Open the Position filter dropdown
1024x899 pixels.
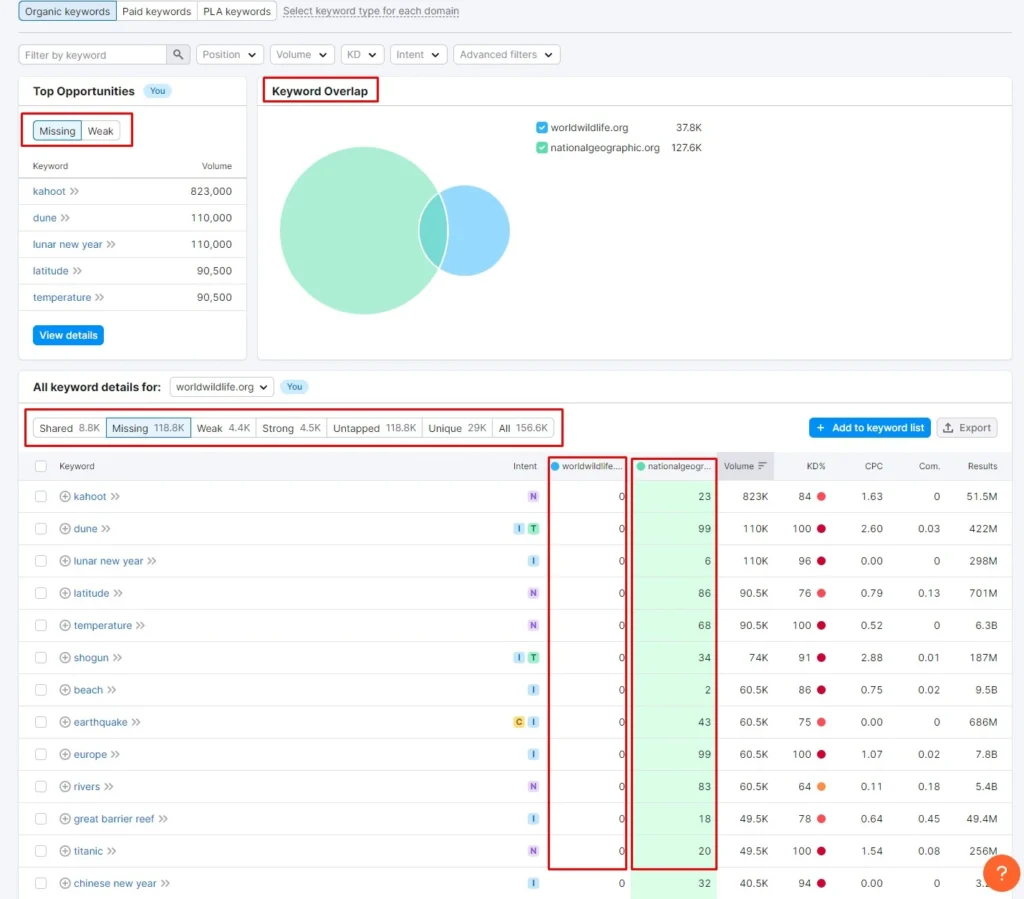(229, 54)
